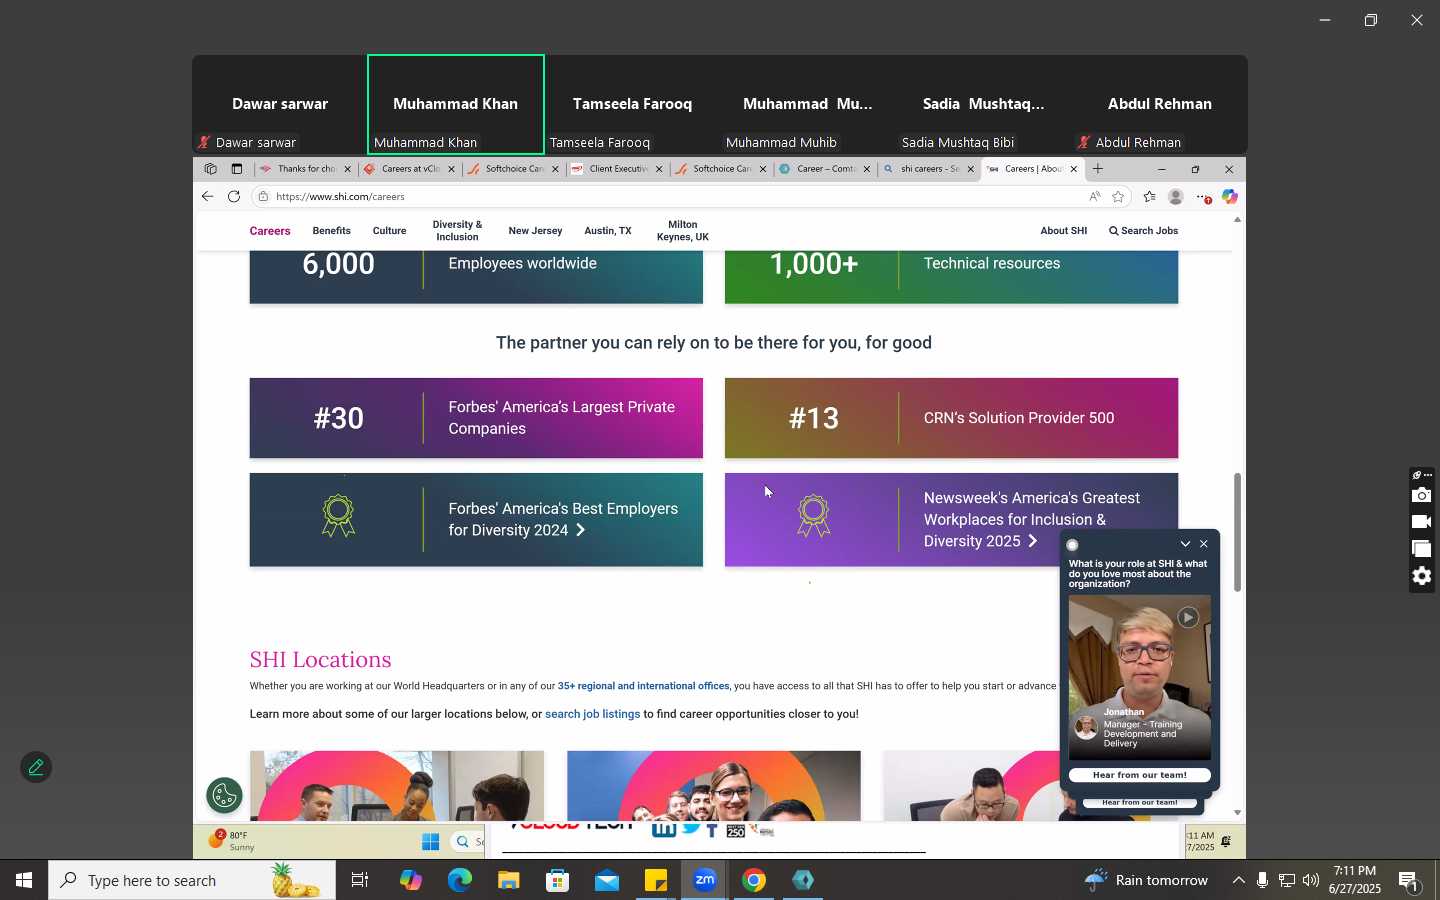Open Culture nav item

pos(389,231)
